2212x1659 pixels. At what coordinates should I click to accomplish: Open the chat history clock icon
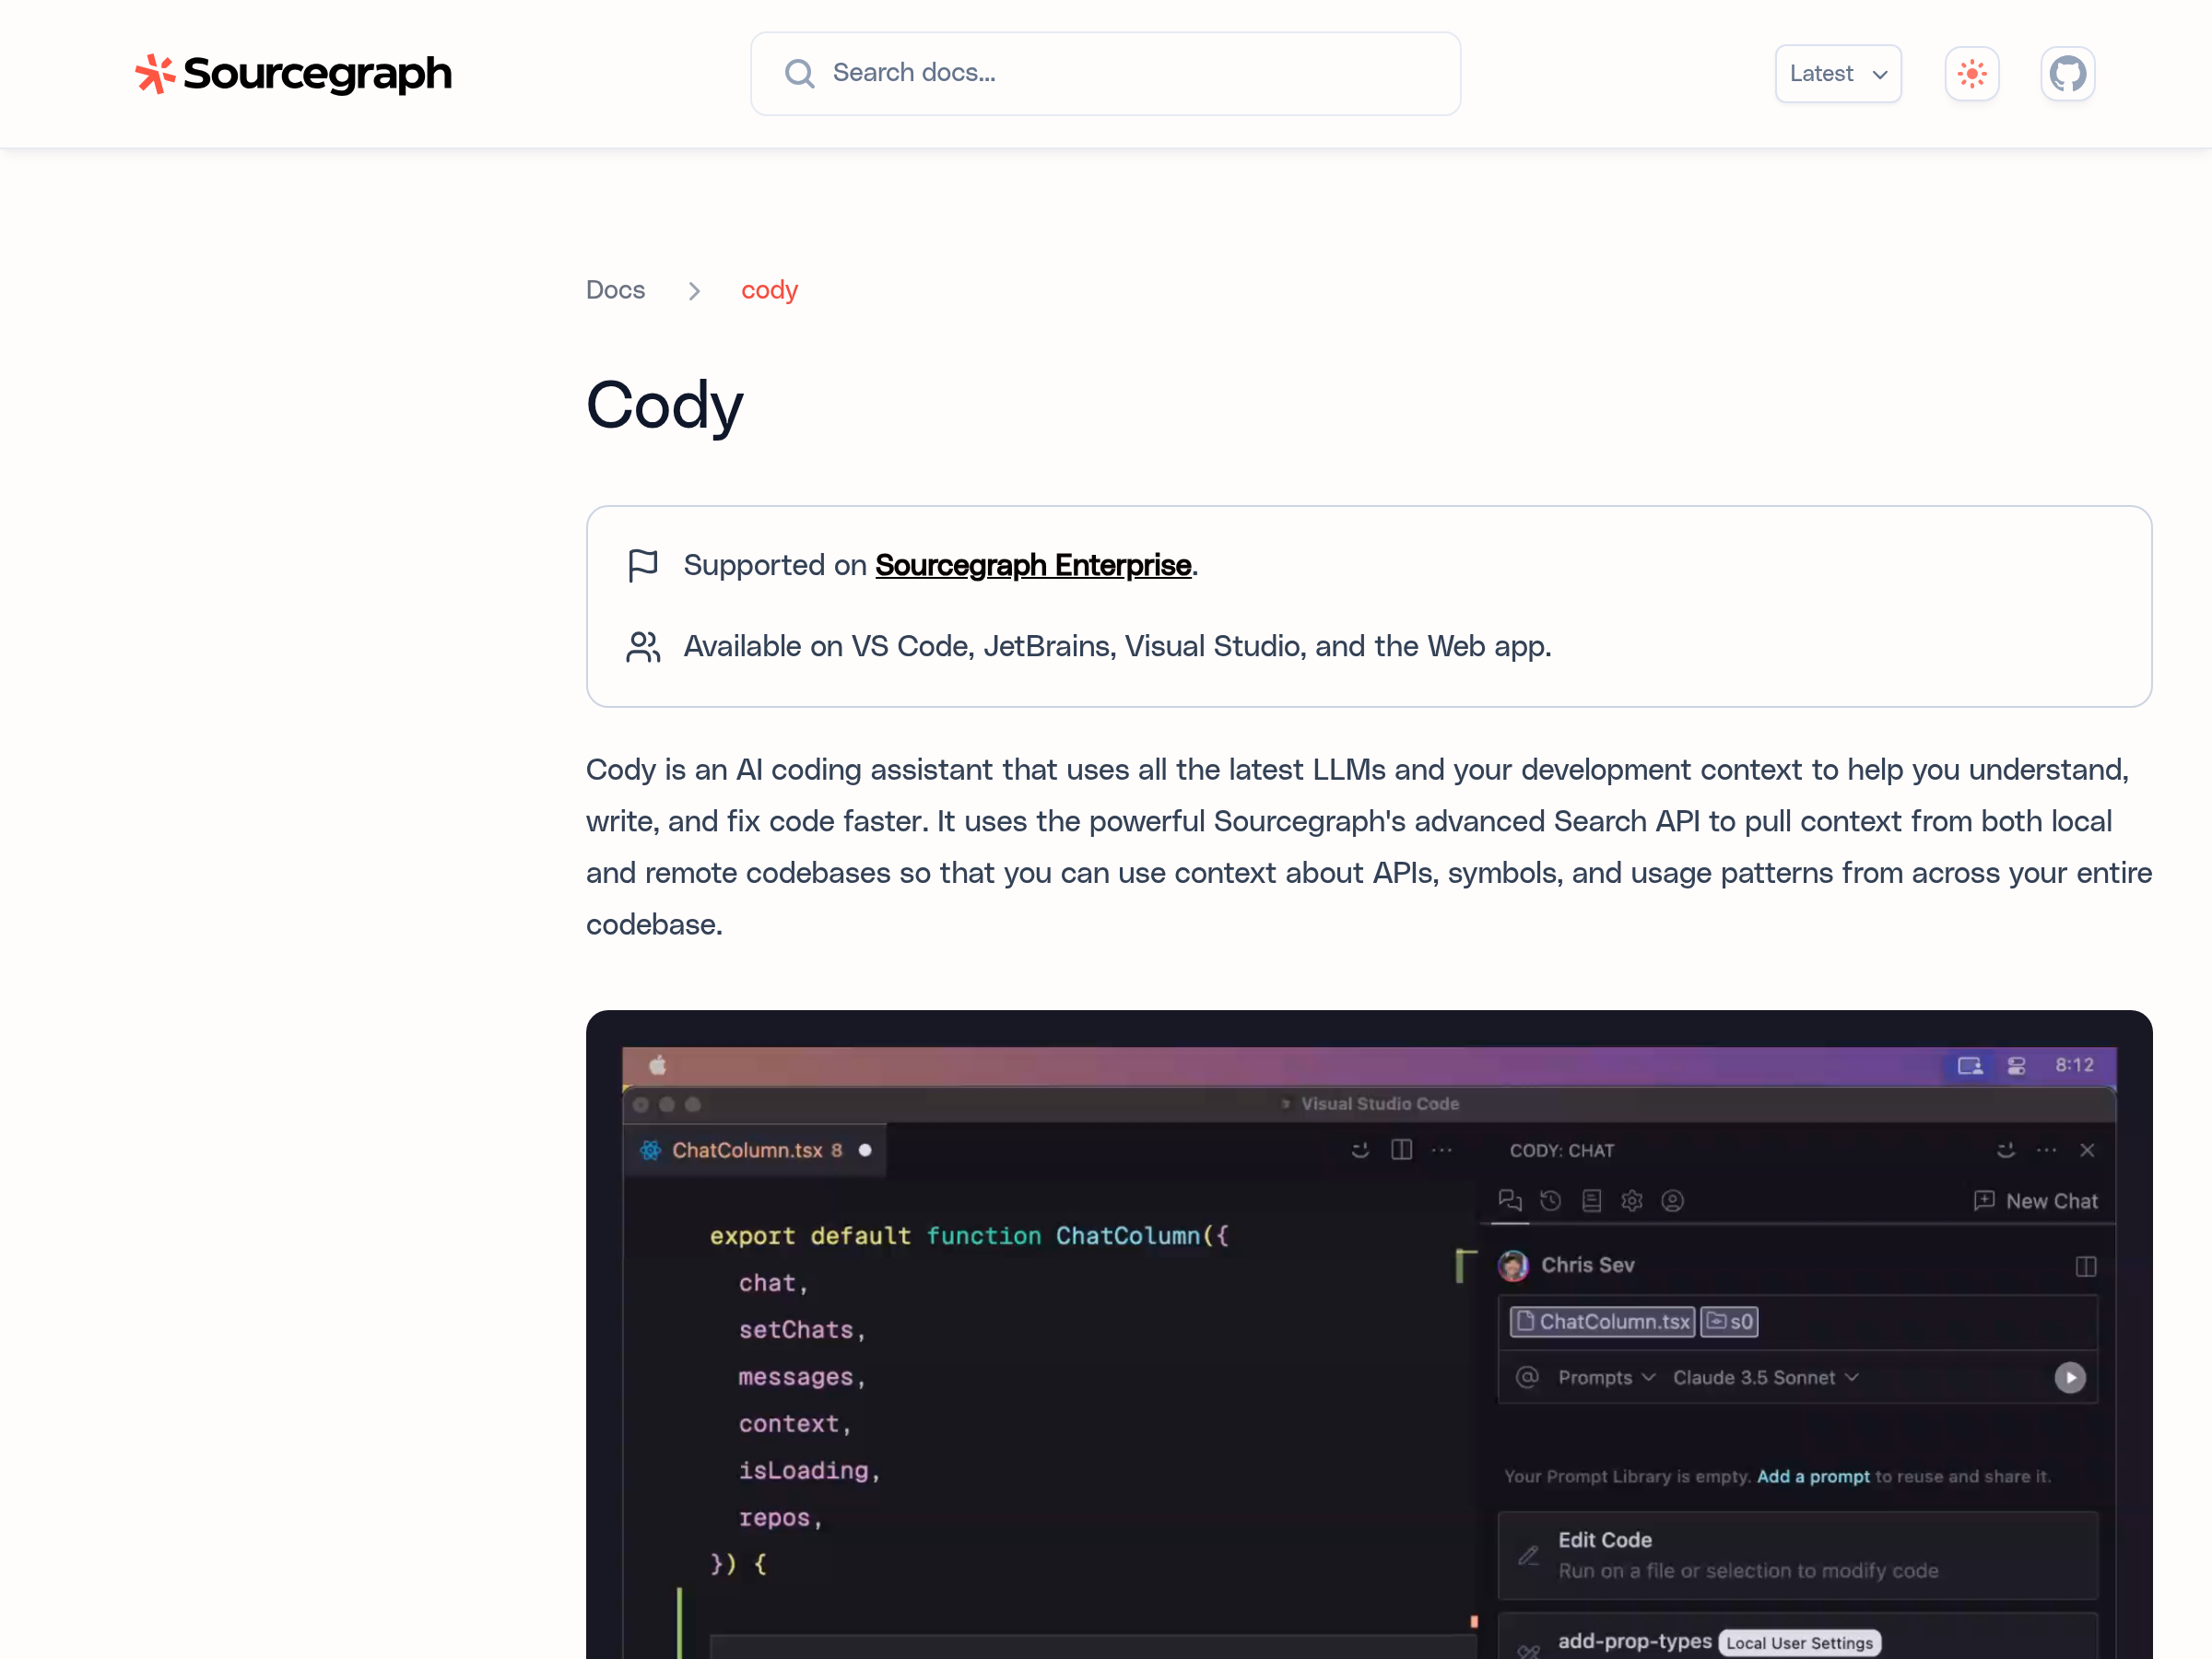coord(1550,1200)
